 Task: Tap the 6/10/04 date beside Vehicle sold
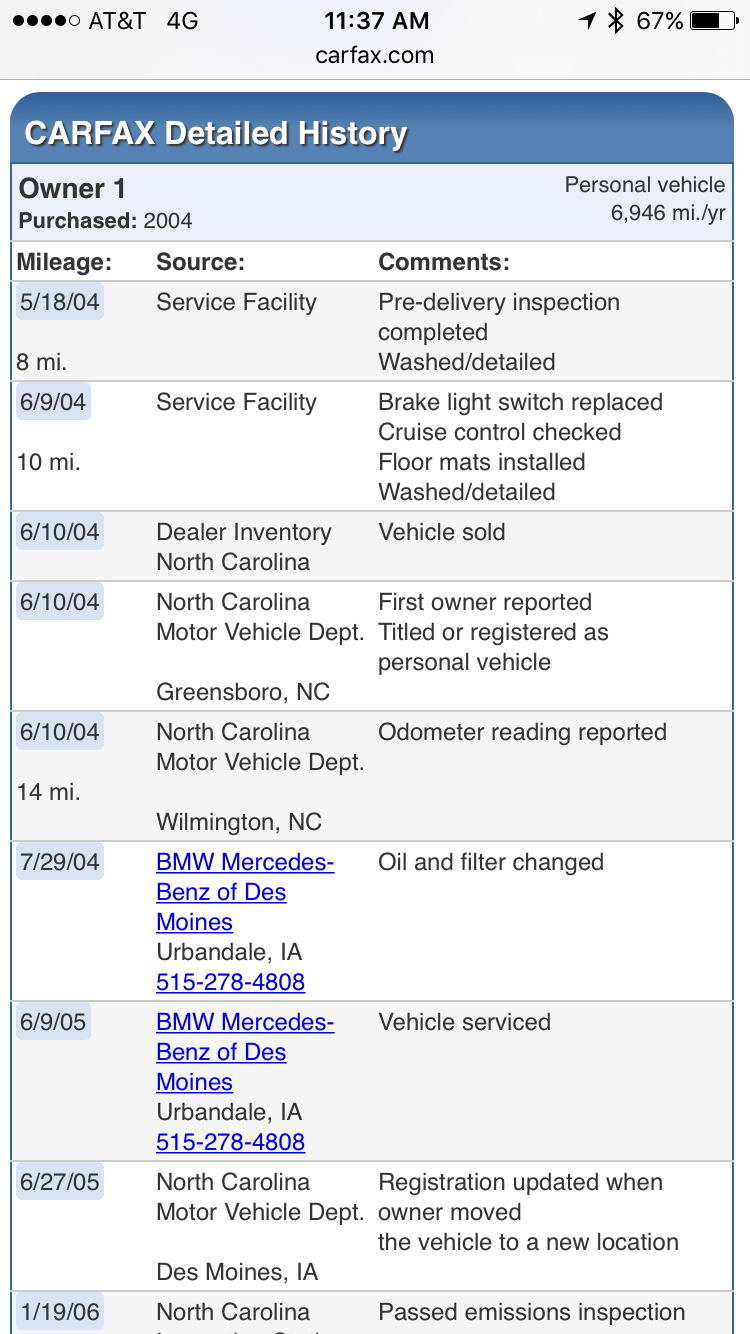coord(60,532)
